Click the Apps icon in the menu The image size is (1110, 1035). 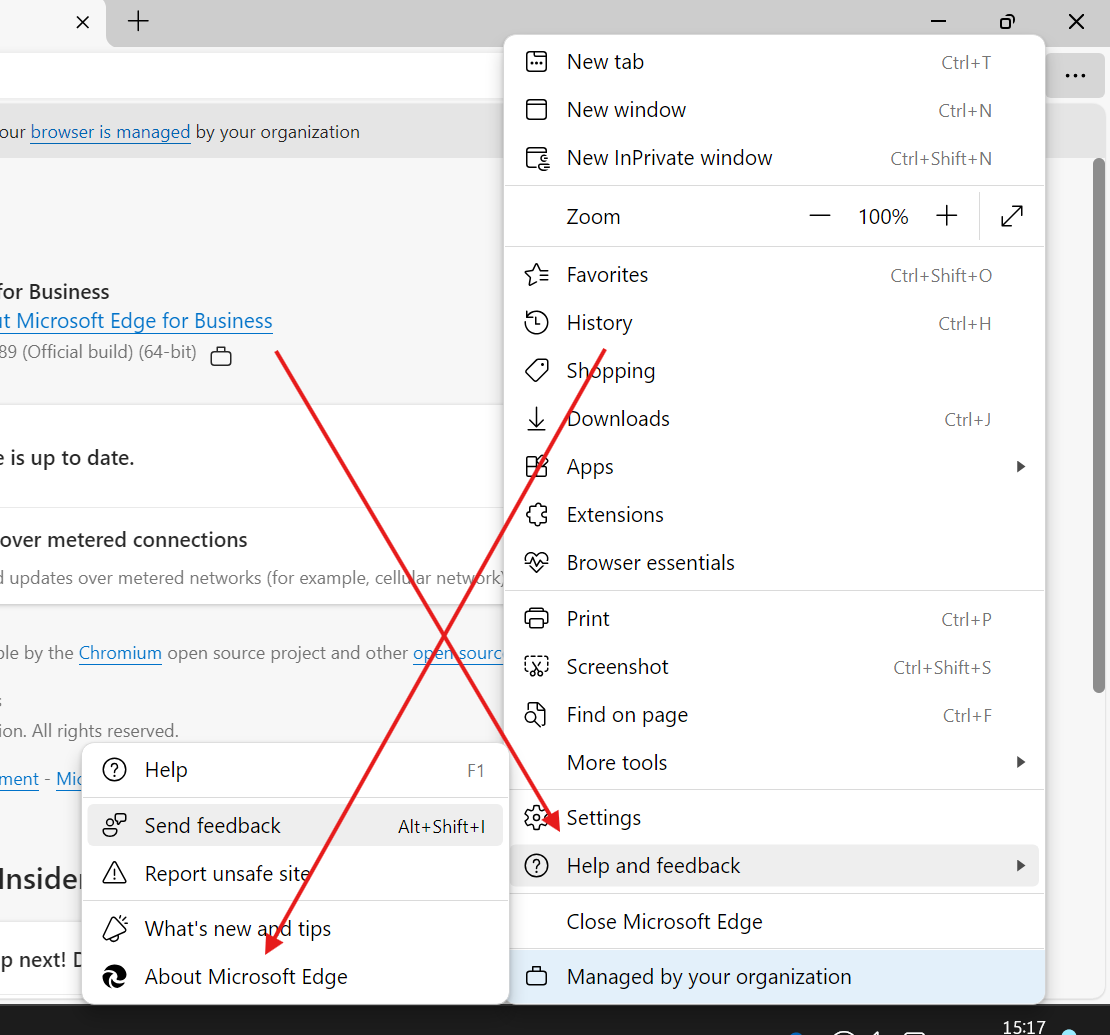(536, 467)
